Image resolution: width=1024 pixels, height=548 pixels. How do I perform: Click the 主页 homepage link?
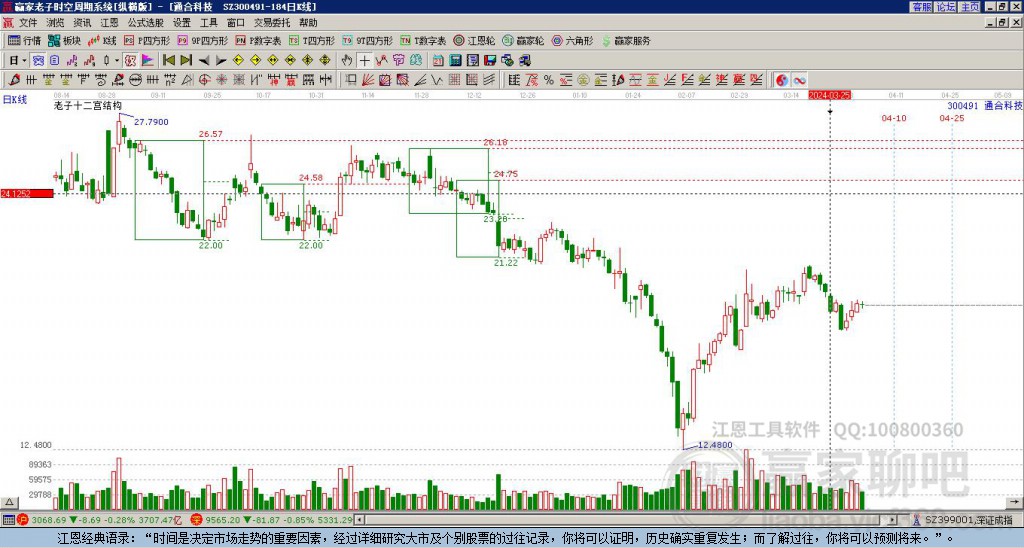970,7
